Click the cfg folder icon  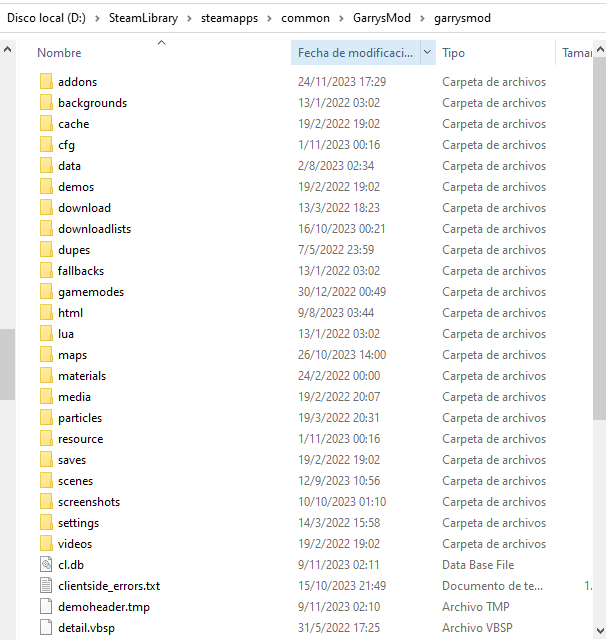click(46, 144)
